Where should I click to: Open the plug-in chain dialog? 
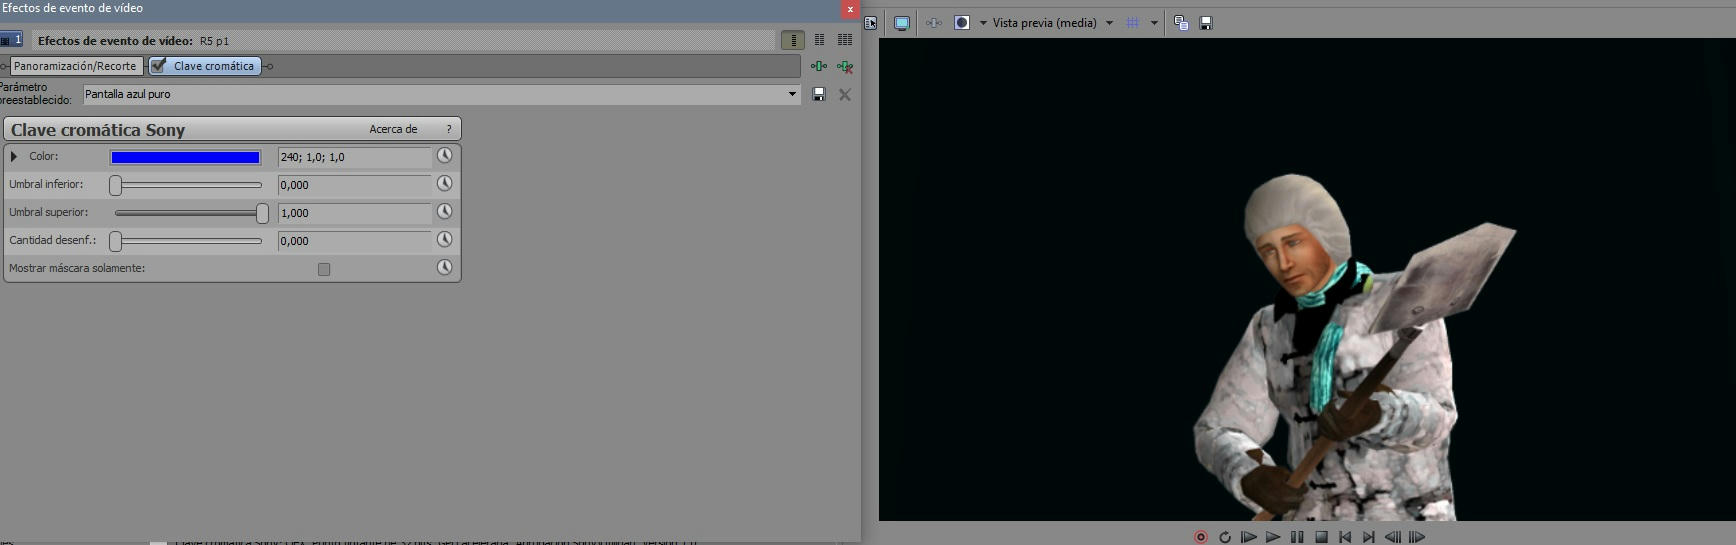pos(819,66)
